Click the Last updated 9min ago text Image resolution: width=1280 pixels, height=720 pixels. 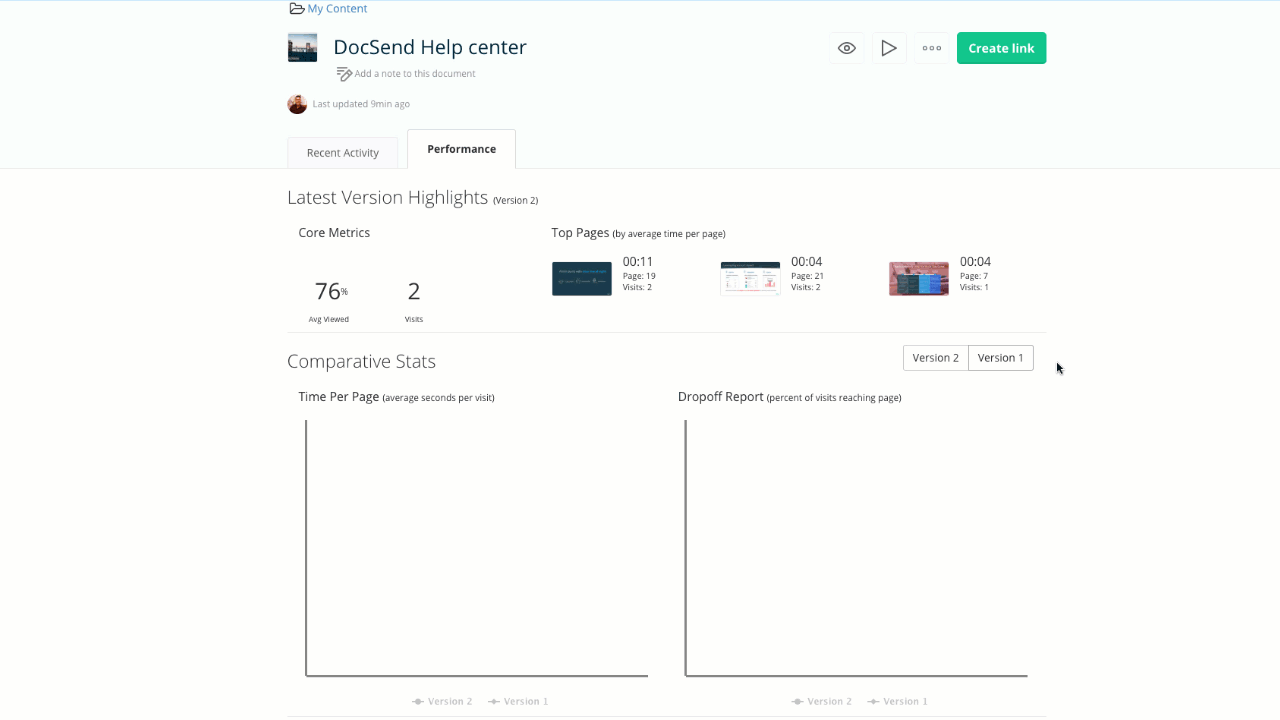[361, 104]
